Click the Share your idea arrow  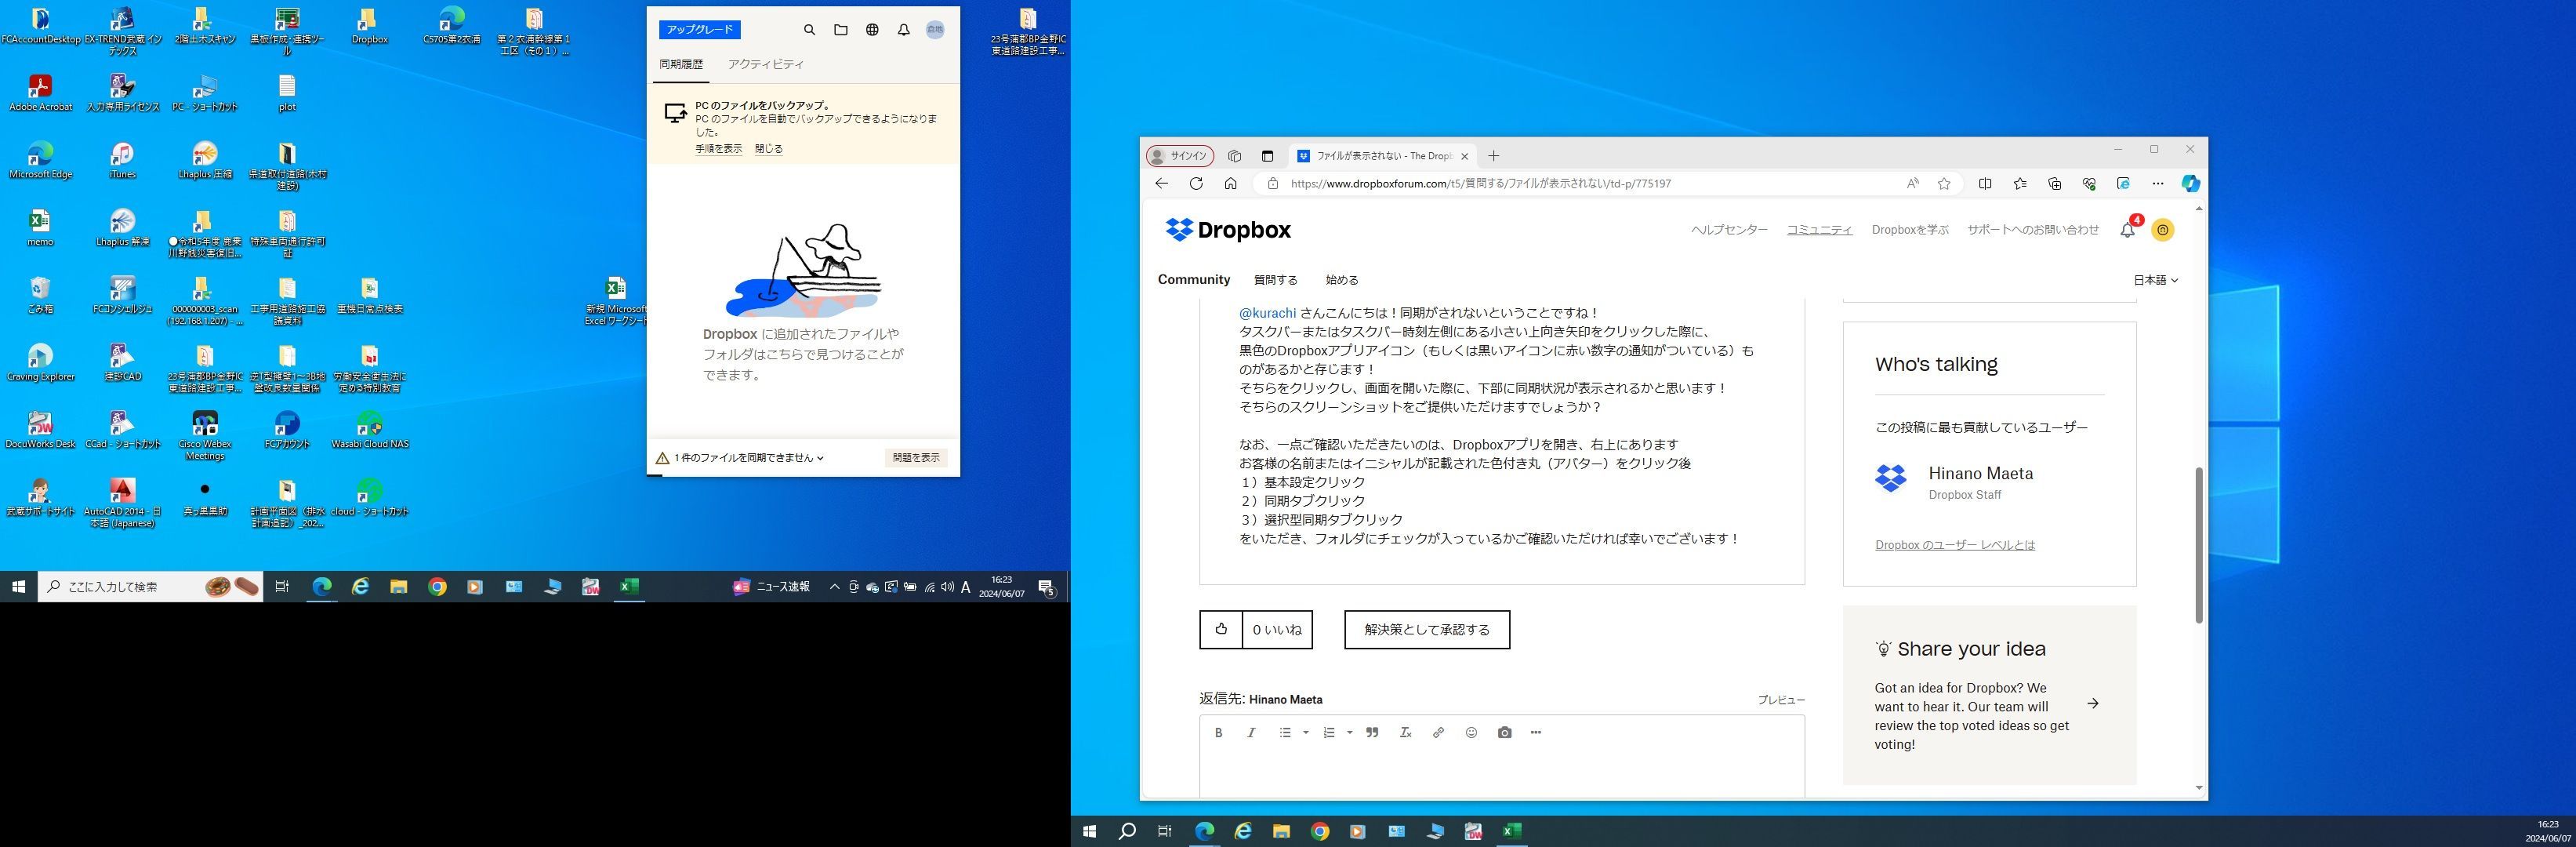[x=2092, y=704]
